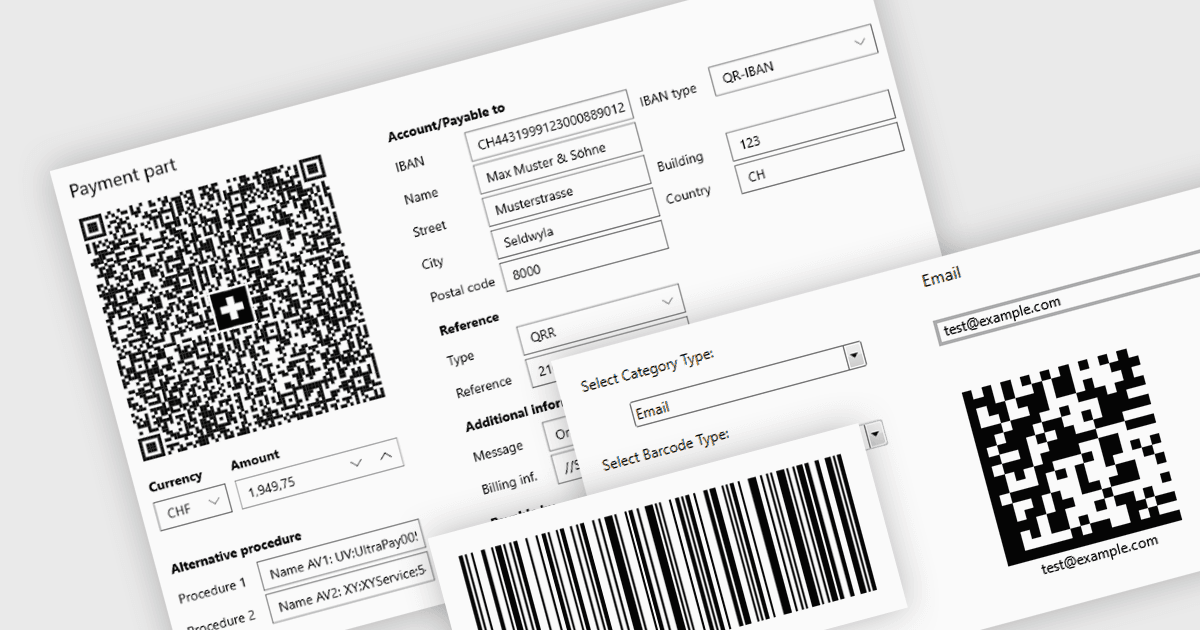Image resolution: width=1200 pixels, height=630 pixels.
Task: Click the Swiss QR code image
Action: [x=230, y=306]
